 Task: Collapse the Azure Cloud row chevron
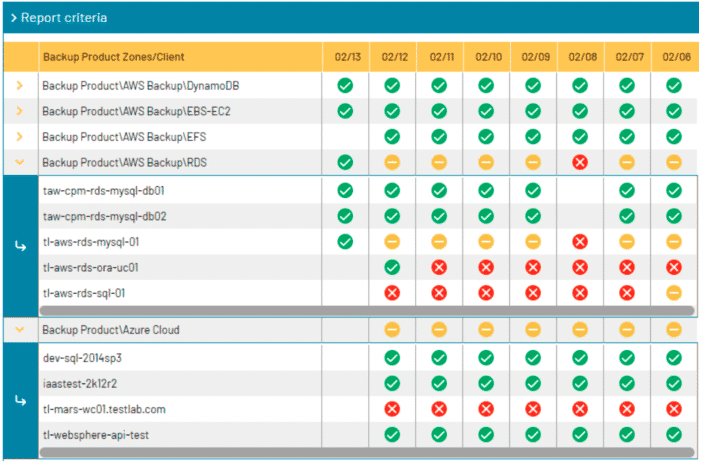(x=20, y=330)
